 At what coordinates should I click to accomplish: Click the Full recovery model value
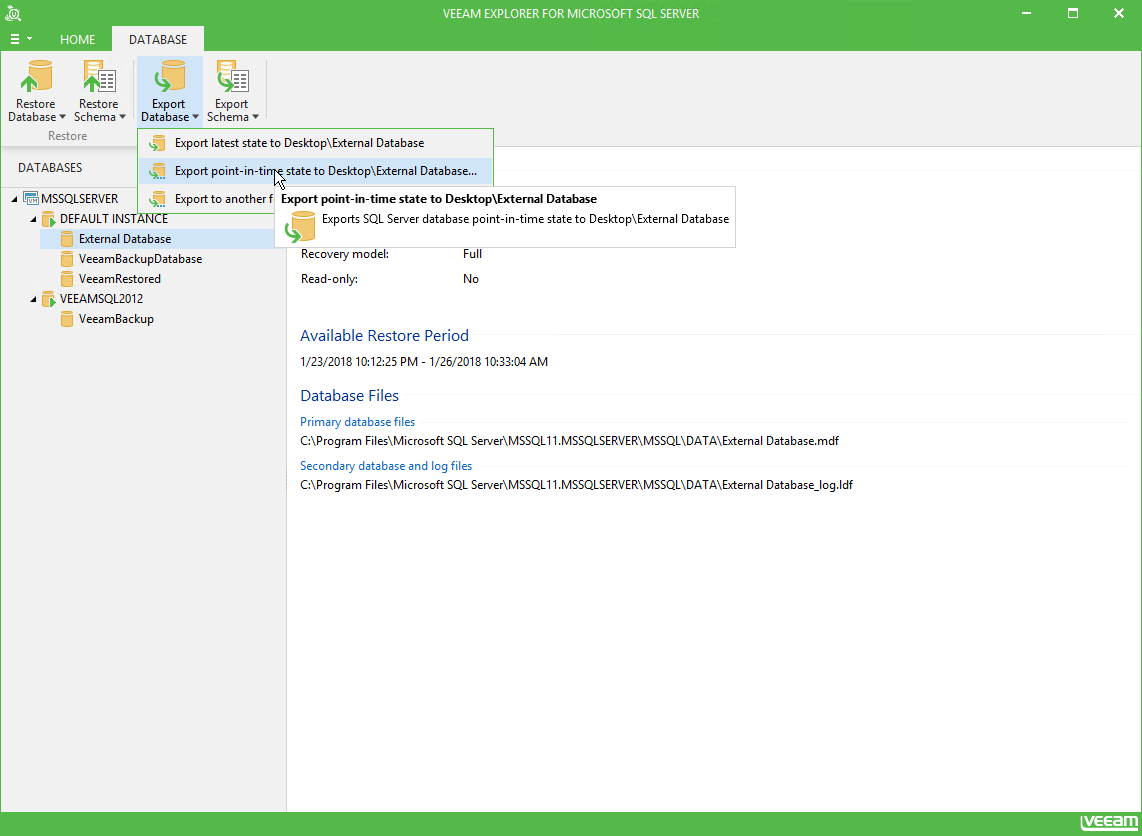coord(472,254)
